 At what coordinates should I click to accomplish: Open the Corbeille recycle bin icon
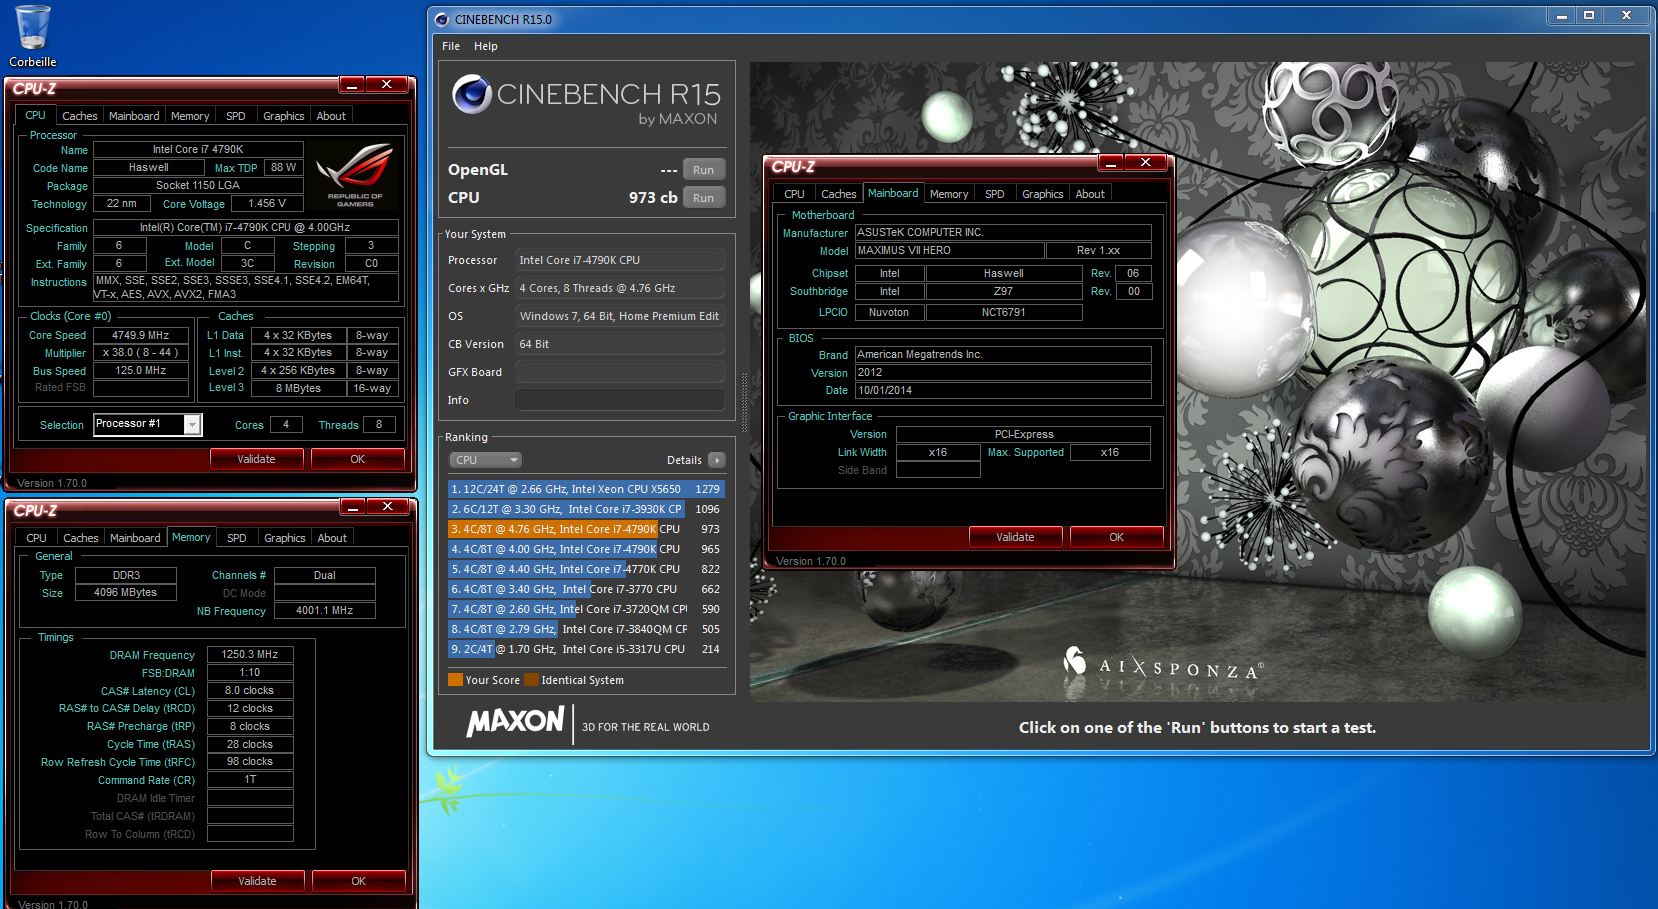pos(33,36)
